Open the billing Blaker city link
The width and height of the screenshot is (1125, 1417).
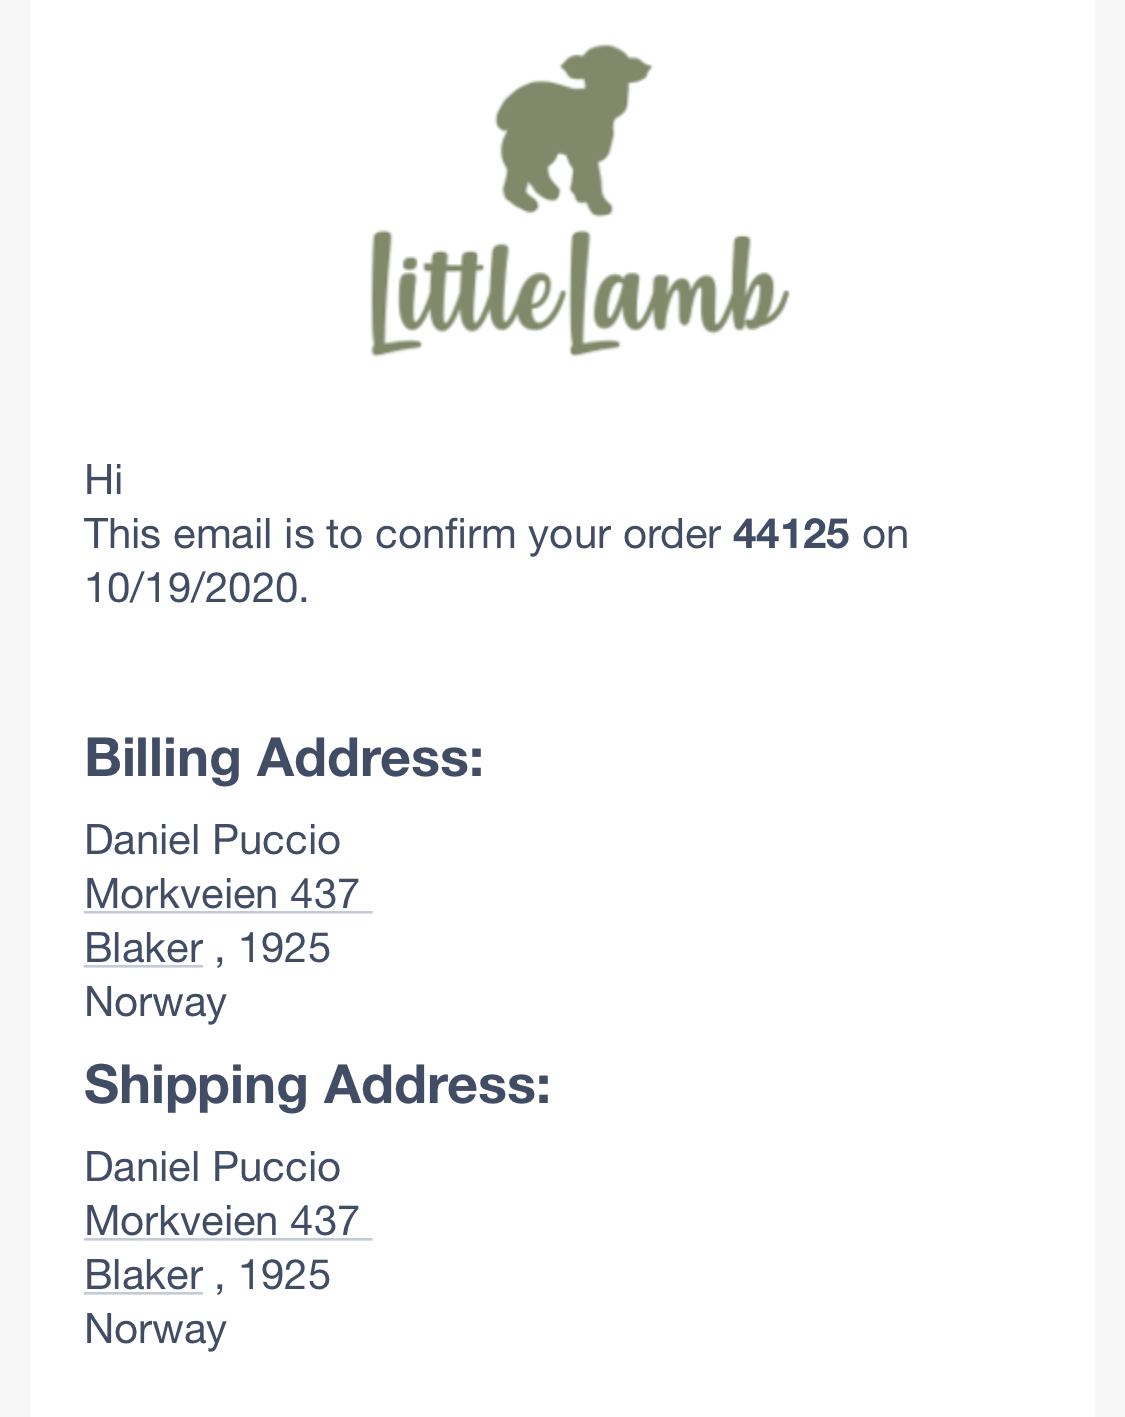coord(144,948)
